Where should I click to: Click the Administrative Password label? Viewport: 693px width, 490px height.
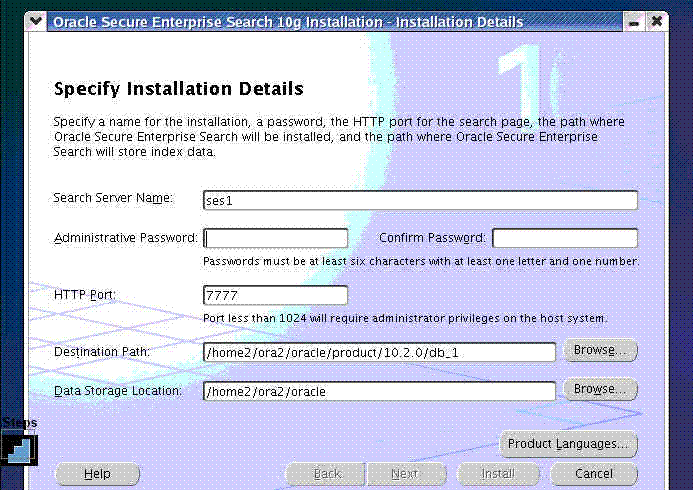point(125,238)
